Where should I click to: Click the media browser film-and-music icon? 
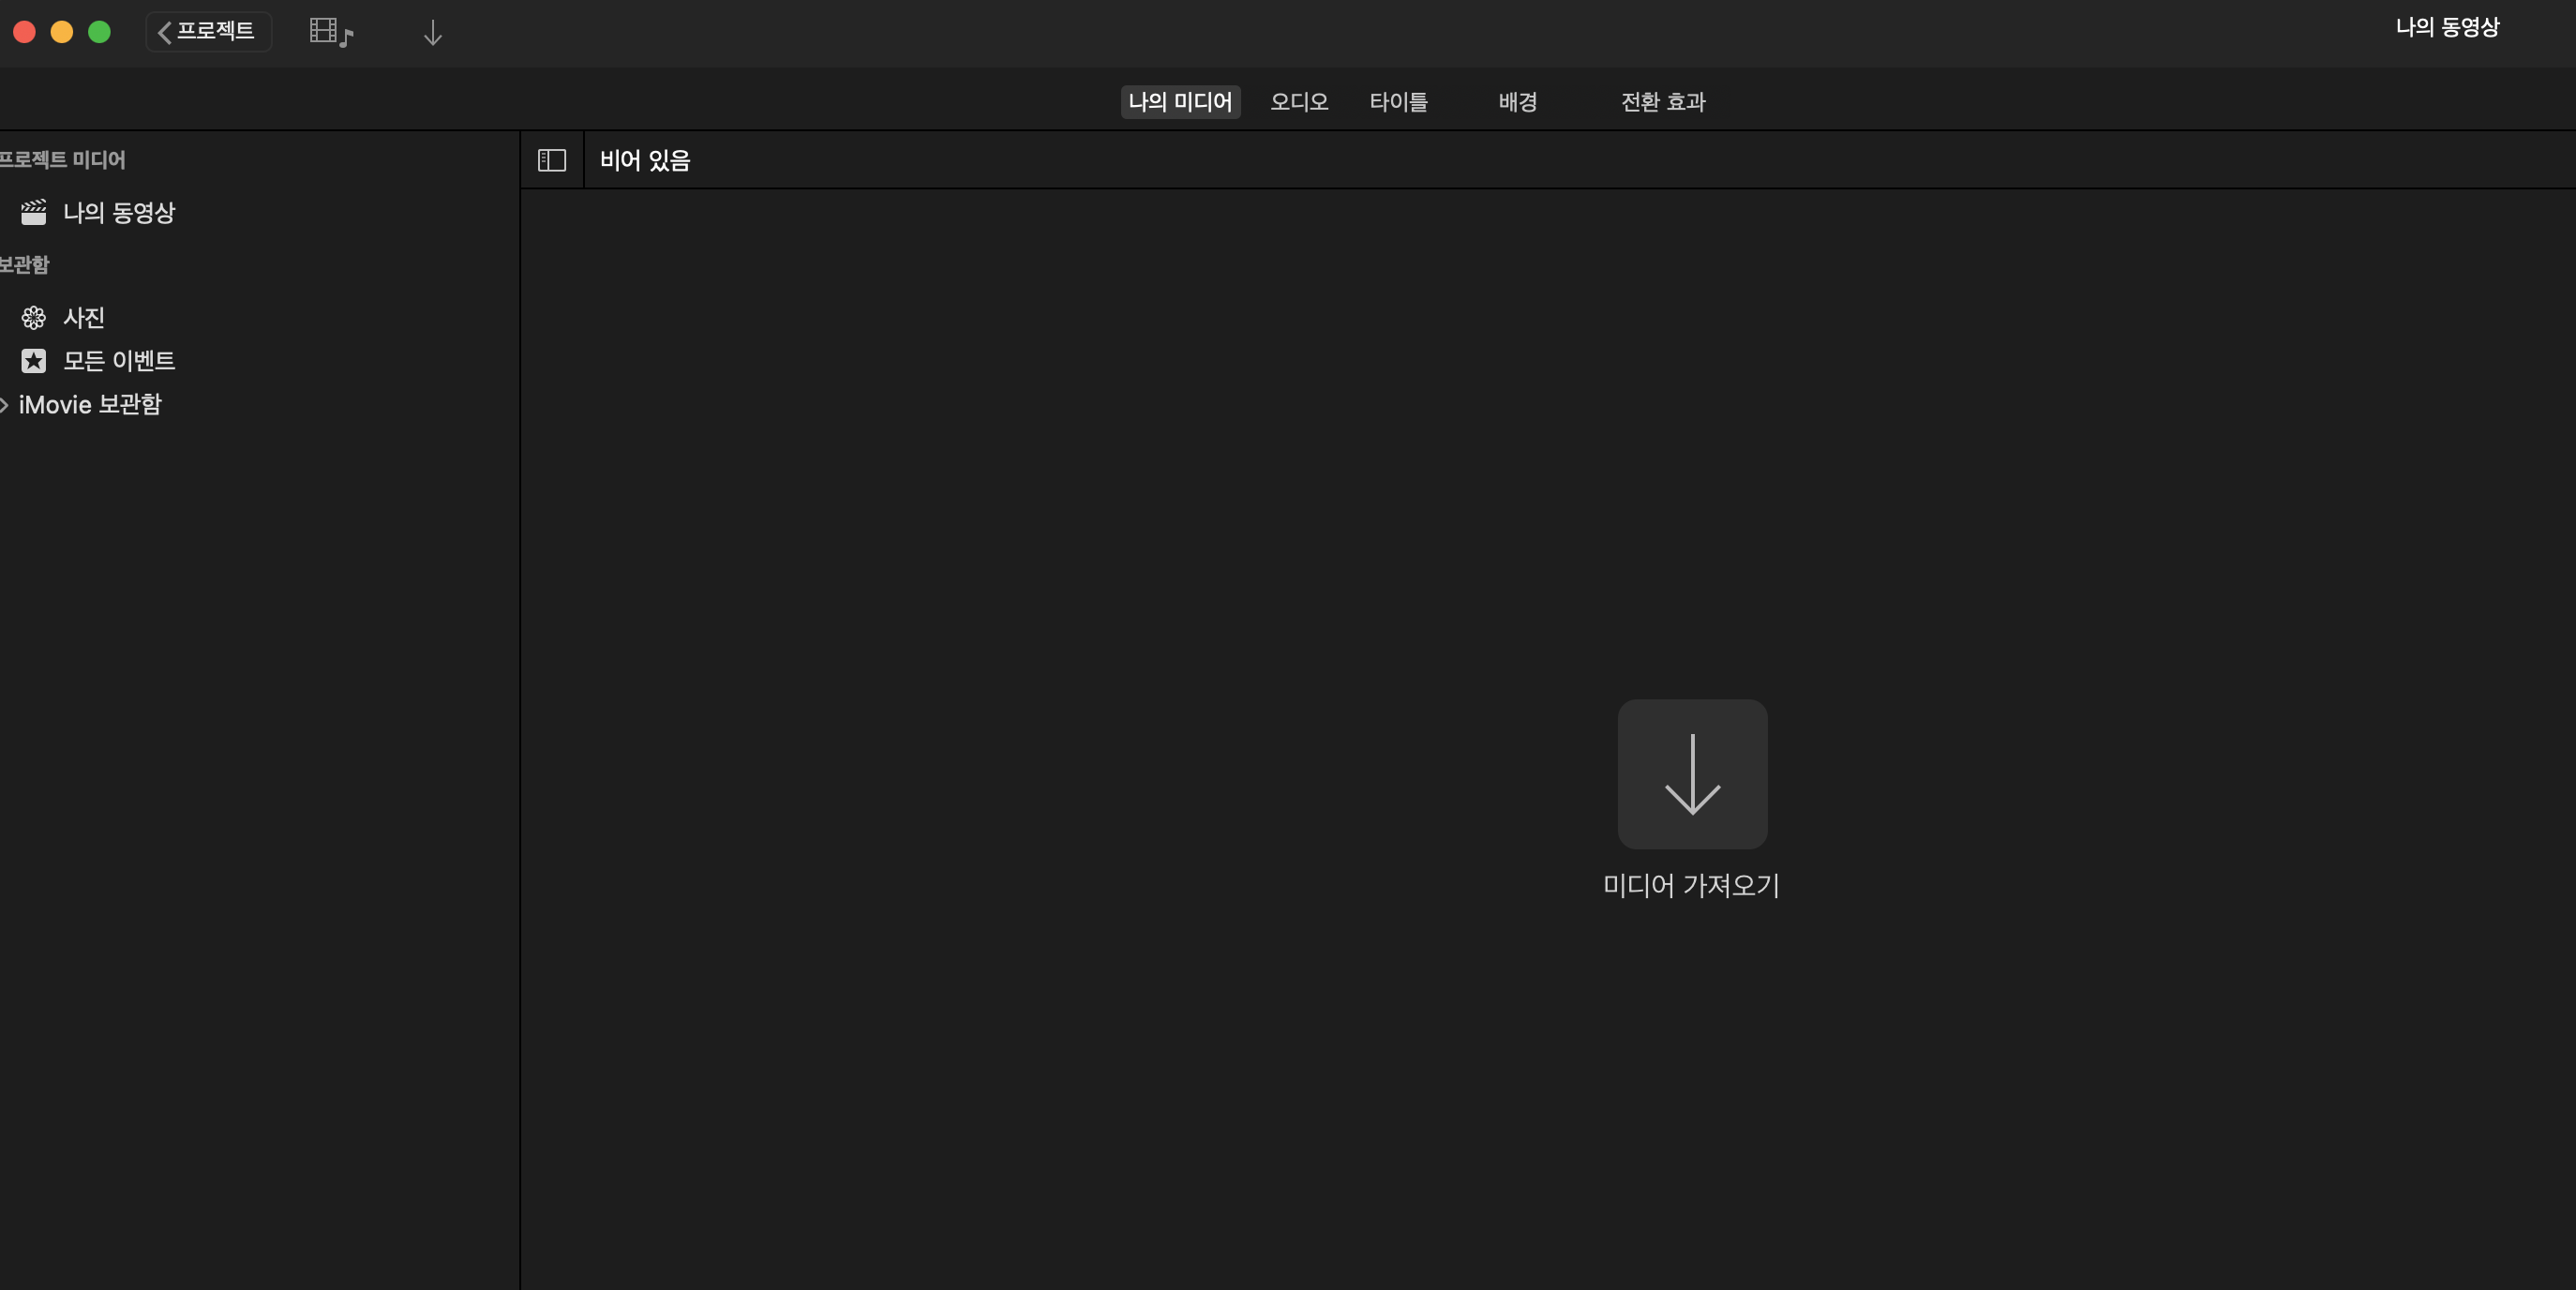coord(331,32)
